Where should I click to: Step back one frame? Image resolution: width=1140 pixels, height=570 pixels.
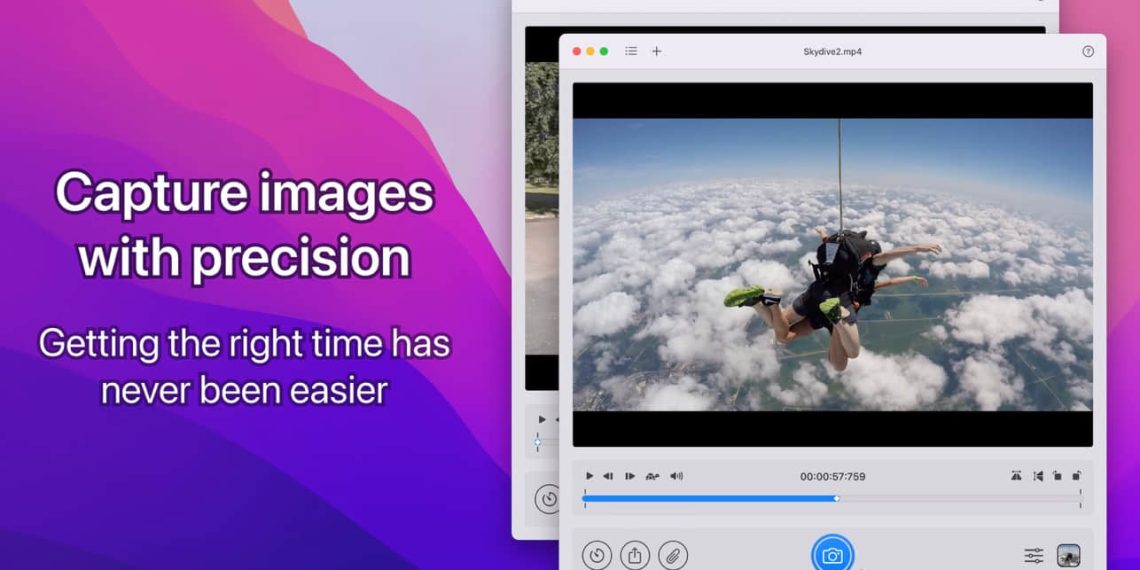click(608, 476)
